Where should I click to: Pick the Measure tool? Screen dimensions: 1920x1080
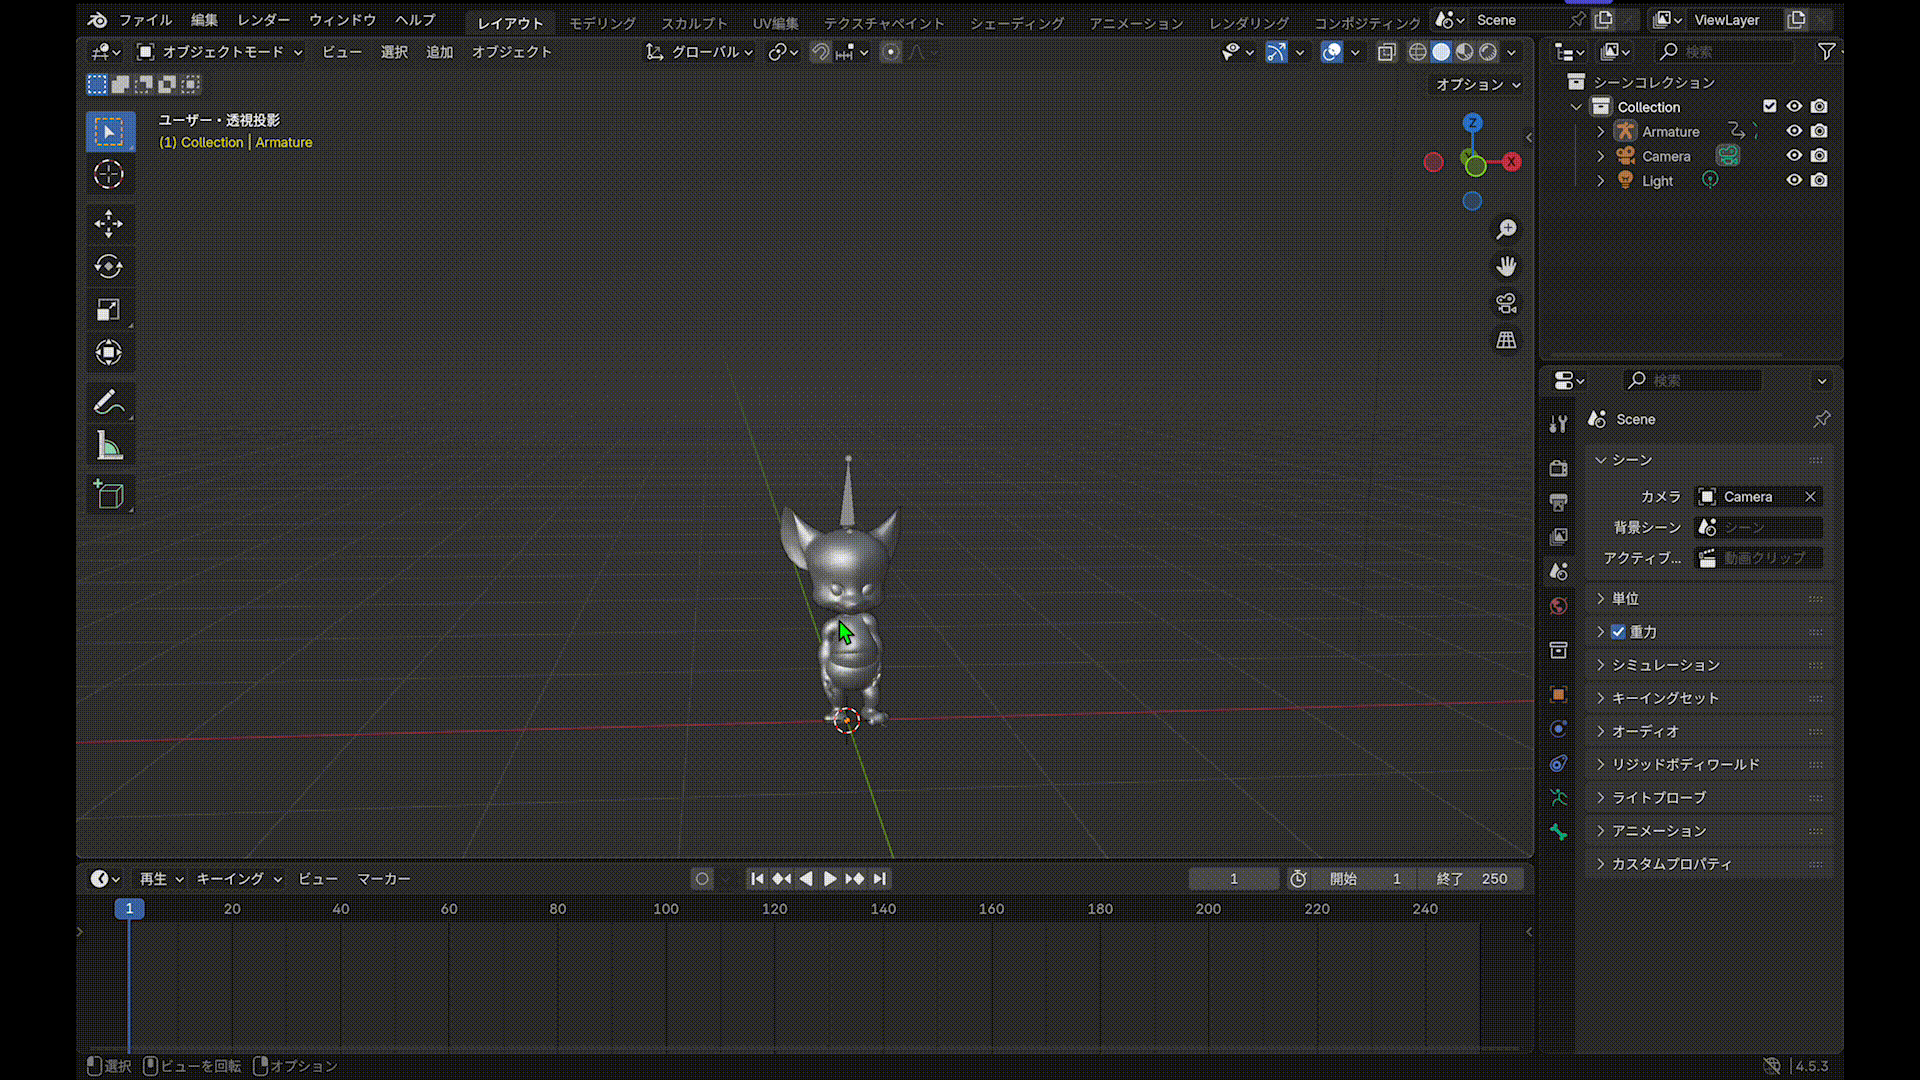[108, 446]
